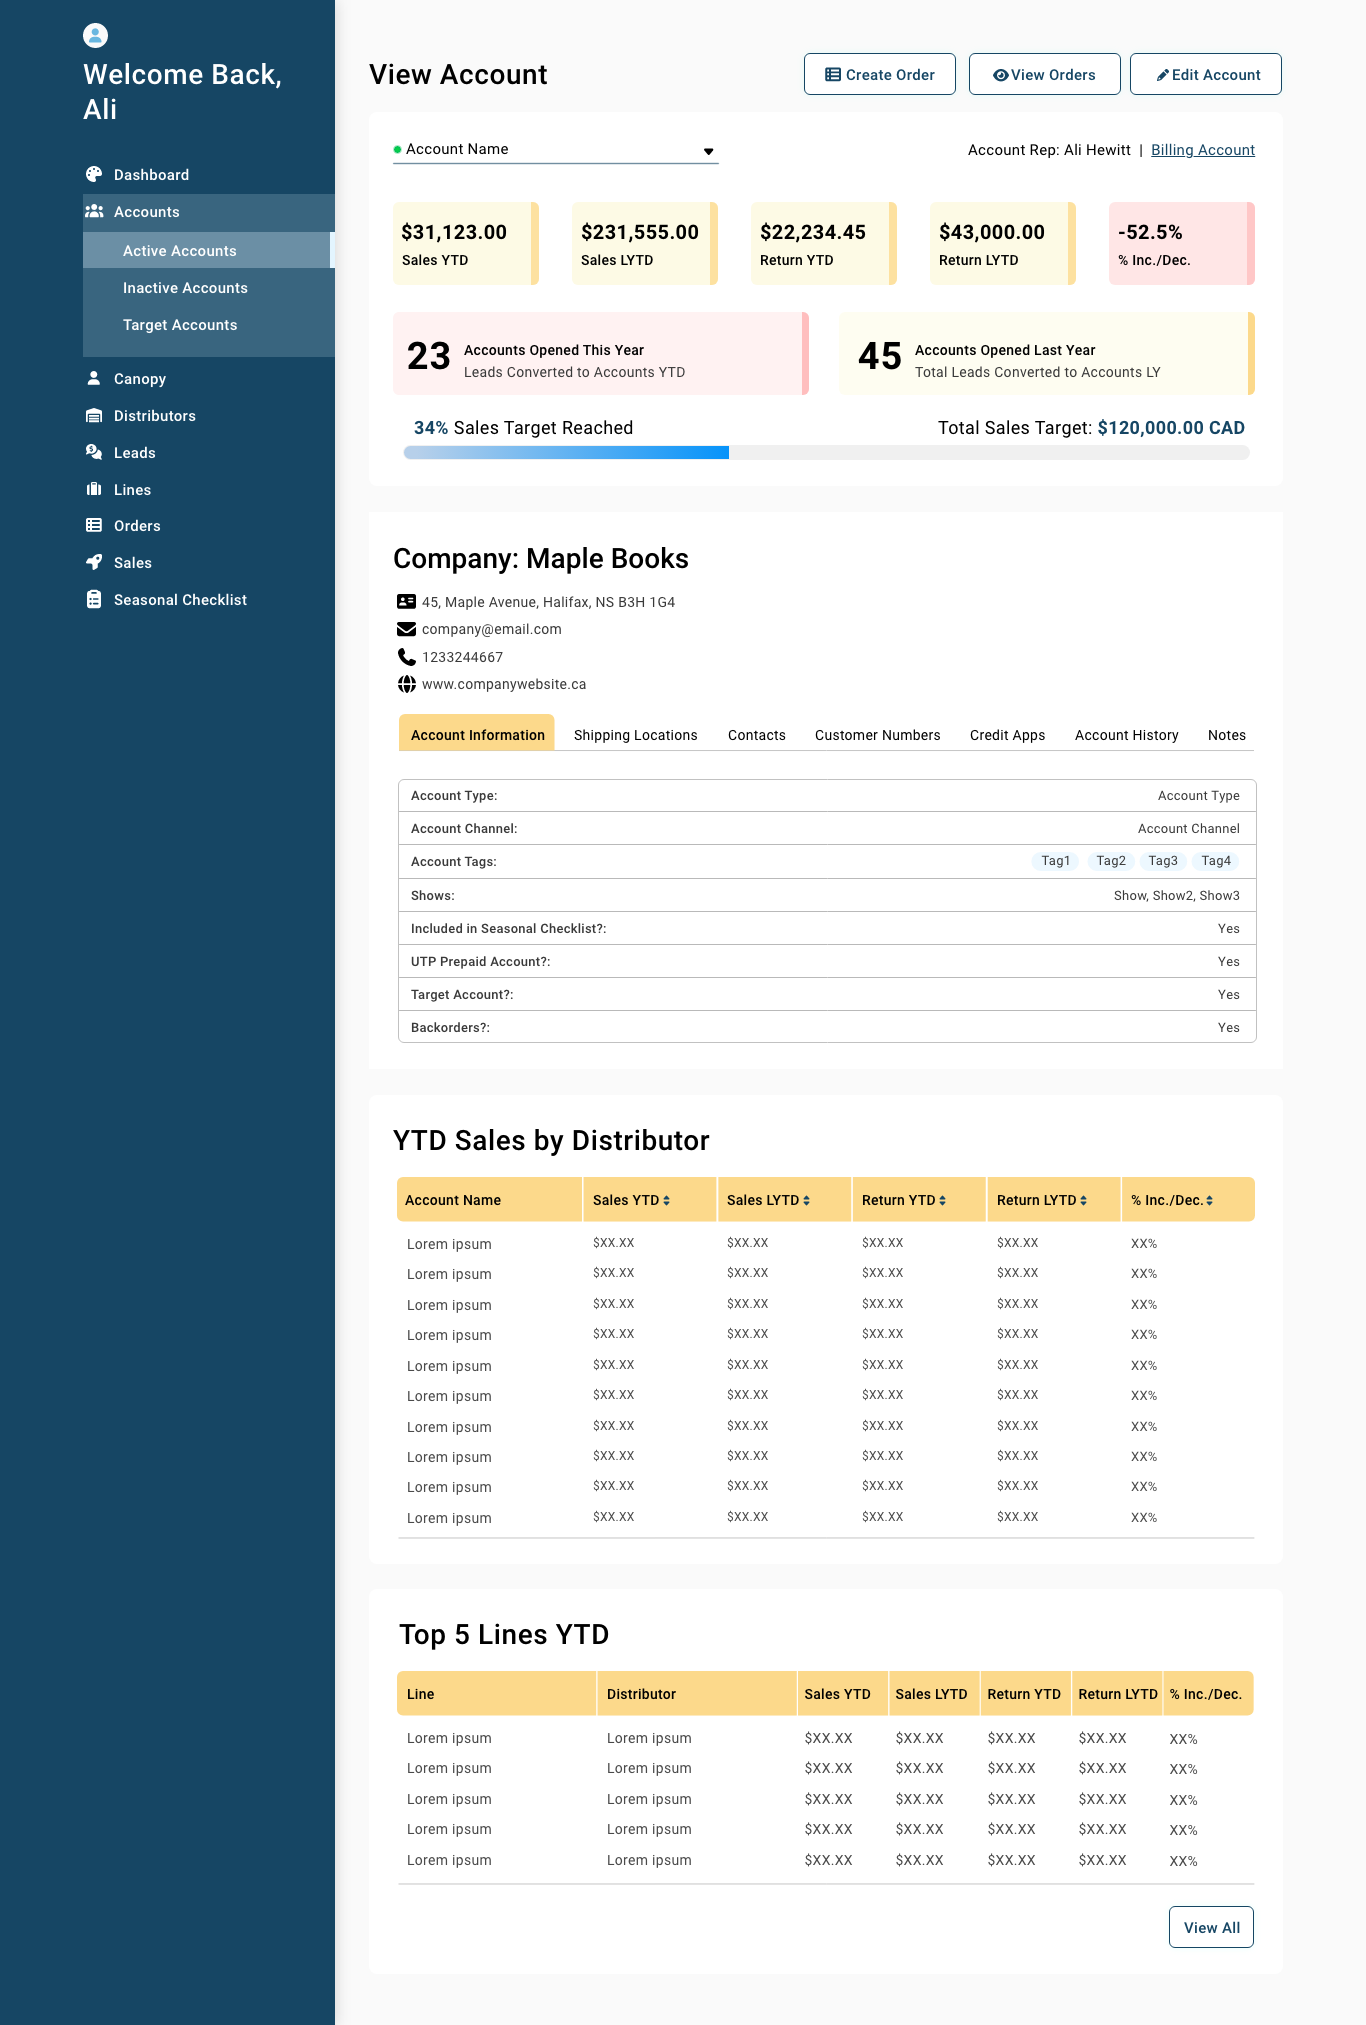Image resolution: width=1366 pixels, height=2025 pixels.
Task: Click the Tag2 account tag
Action: (1111, 861)
